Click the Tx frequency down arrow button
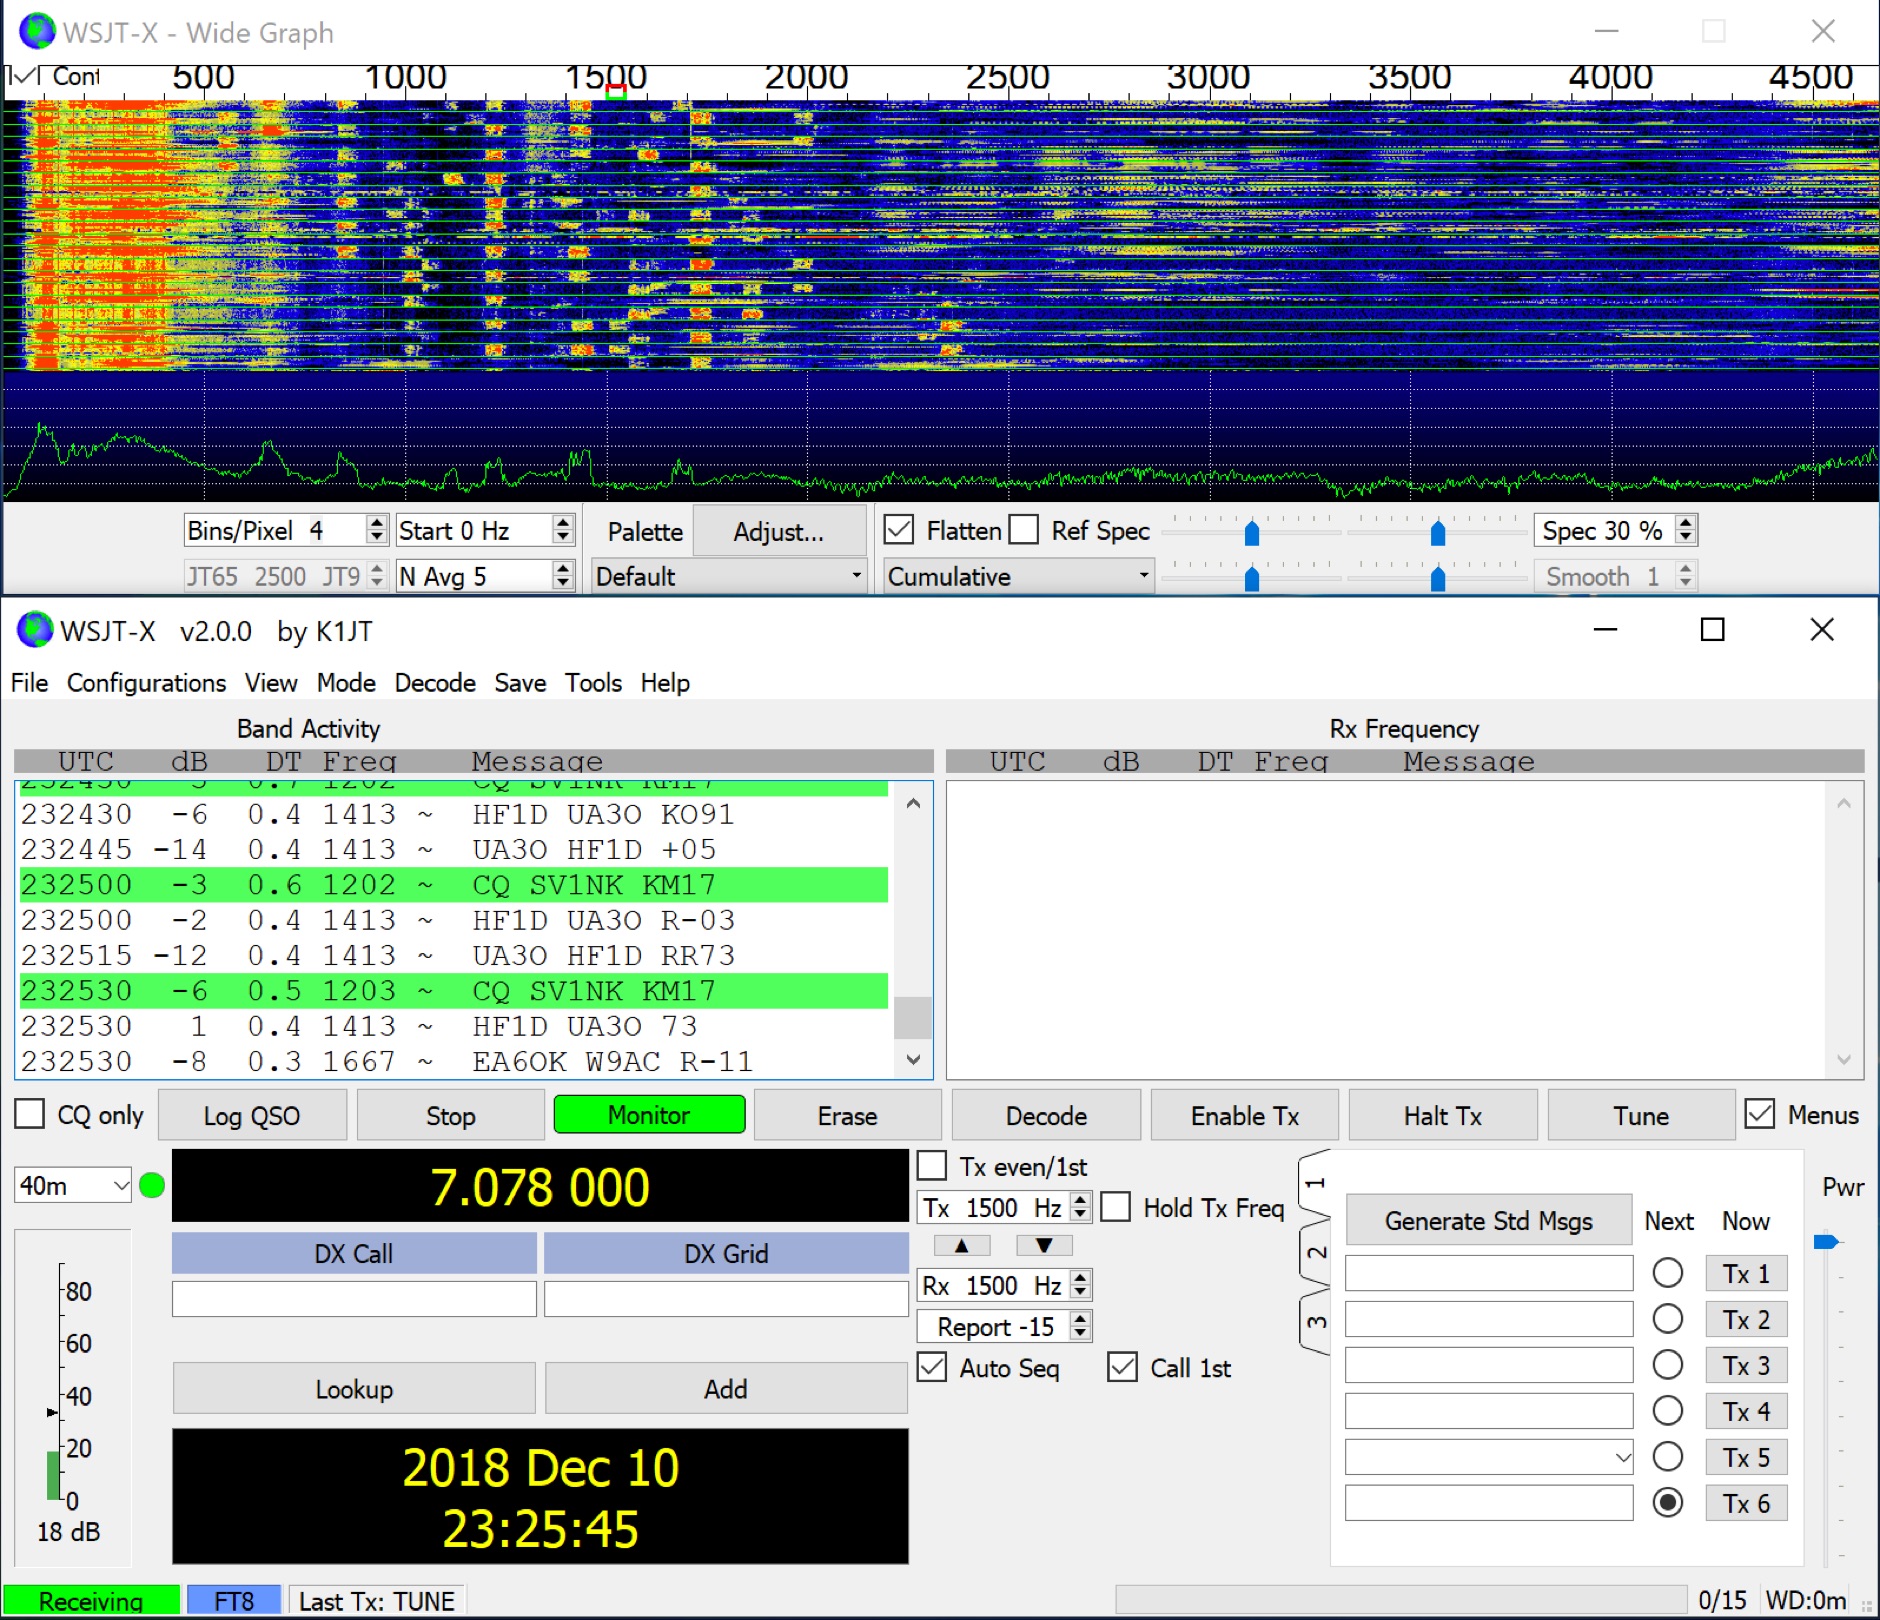 tap(1043, 1246)
